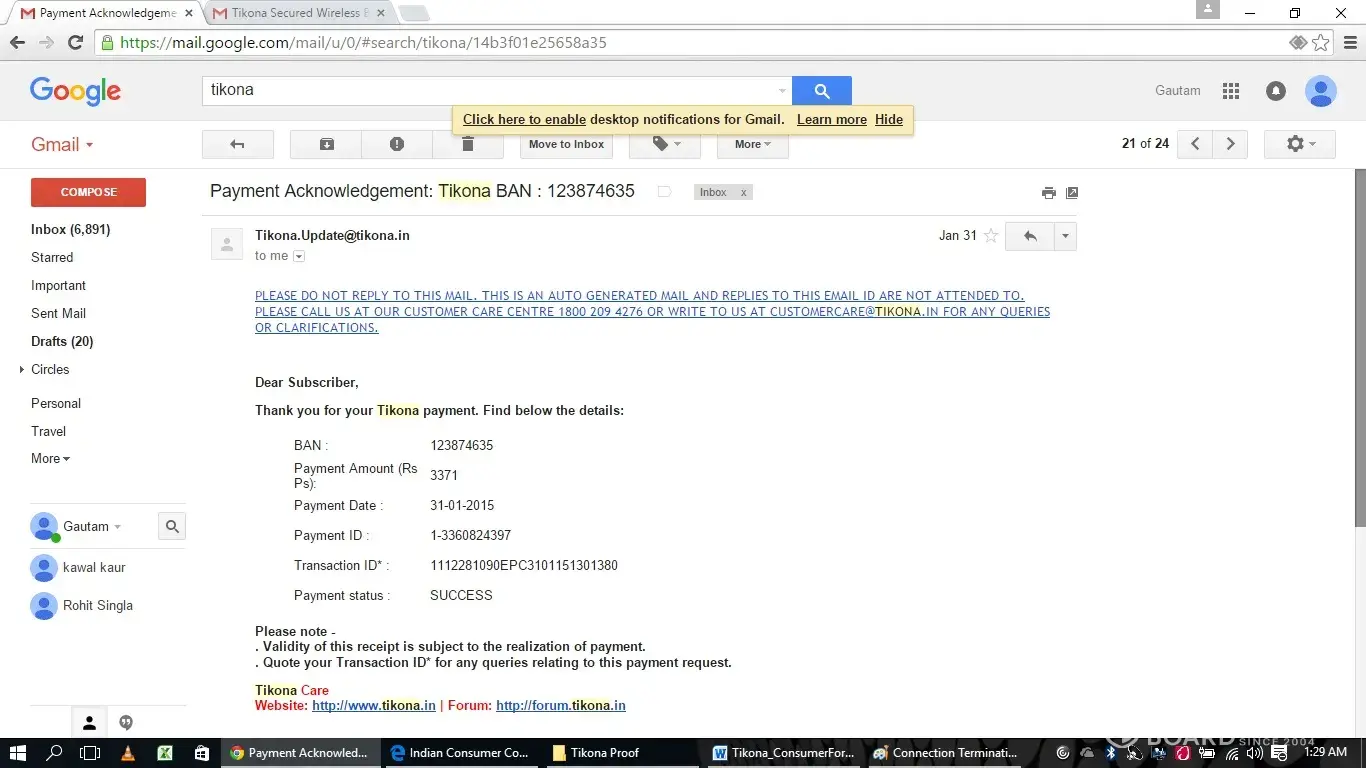Open Excel from the taskbar

click(165, 753)
